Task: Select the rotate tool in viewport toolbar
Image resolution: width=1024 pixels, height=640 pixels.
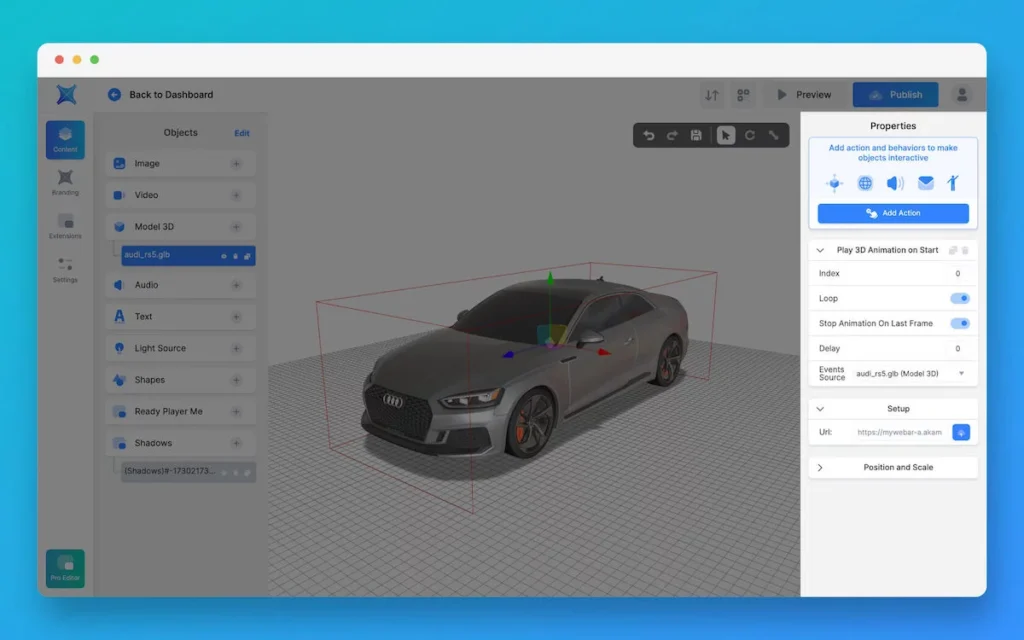Action: [x=750, y=135]
